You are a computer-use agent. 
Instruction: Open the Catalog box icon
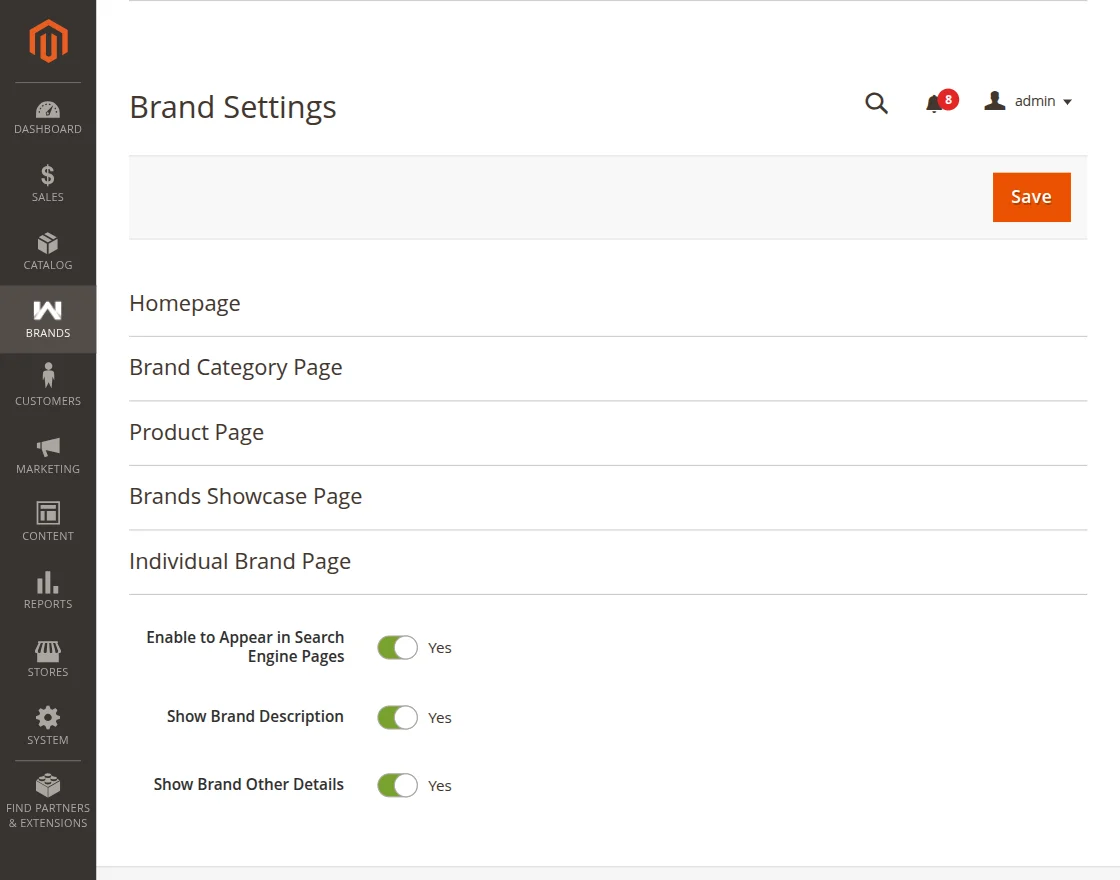48,243
